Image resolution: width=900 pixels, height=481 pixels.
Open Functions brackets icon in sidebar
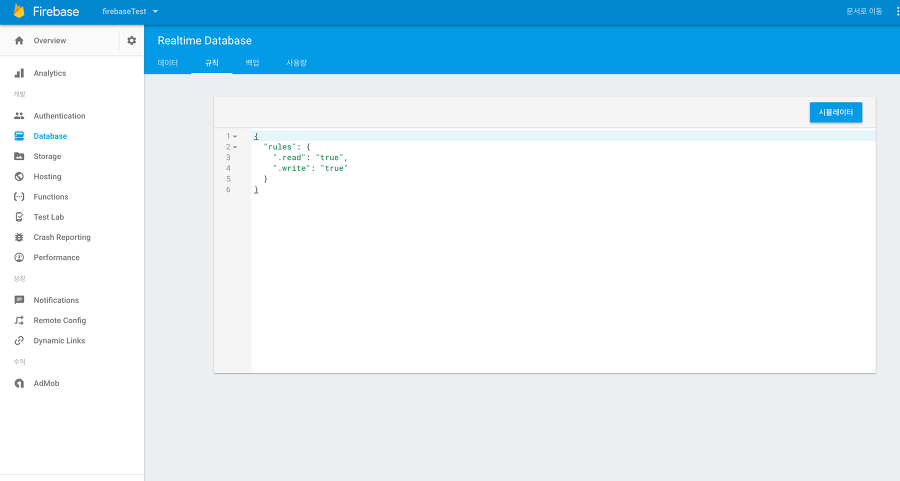tap(19, 196)
